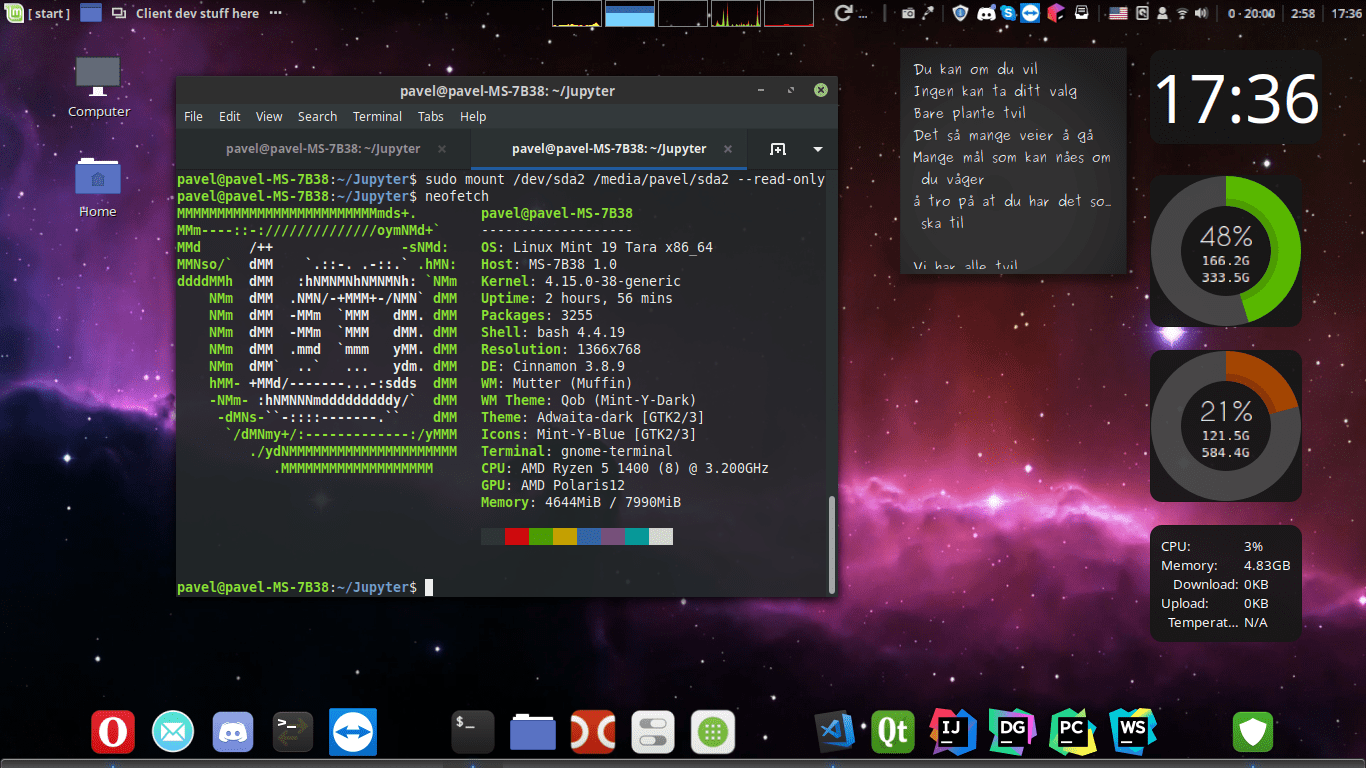Screen dimensions: 1366x768
Task: Switch to the highlighted blue workspace thumbnail
Action: pyautogui.click(x=630, y=13)
